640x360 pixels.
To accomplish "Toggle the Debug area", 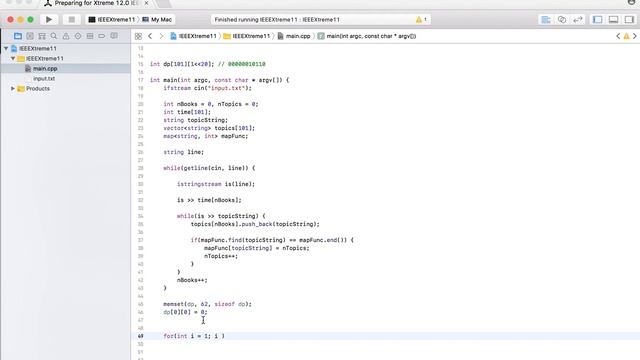I will pyautogui.click(x=613, y=20).
